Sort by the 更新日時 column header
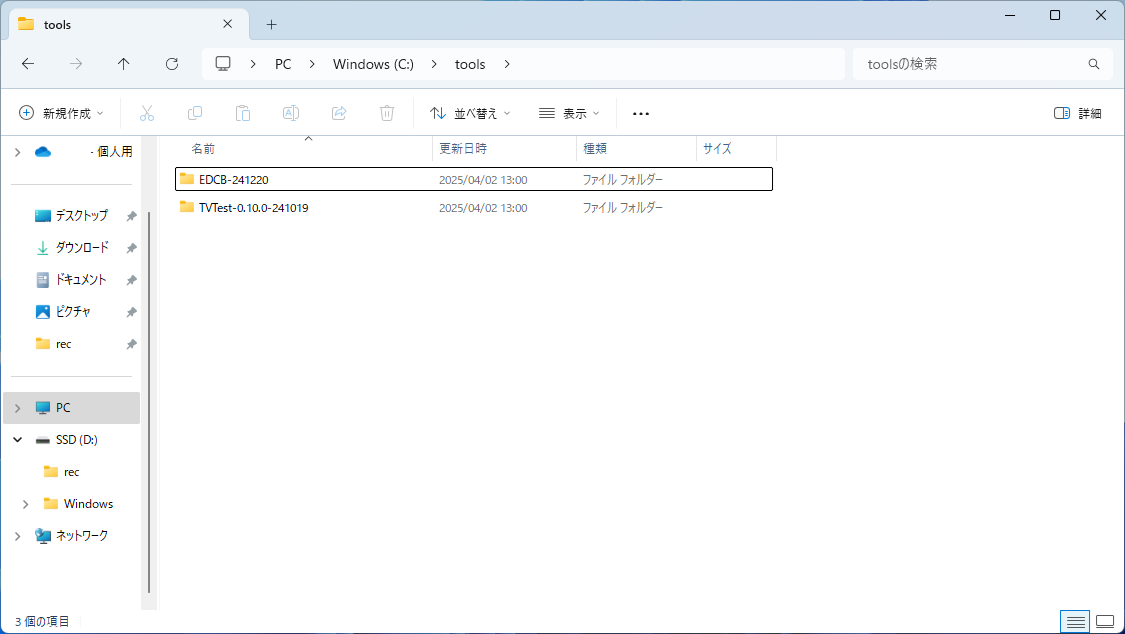Viewport: 1125px width, 634px height. coord(504,148)
